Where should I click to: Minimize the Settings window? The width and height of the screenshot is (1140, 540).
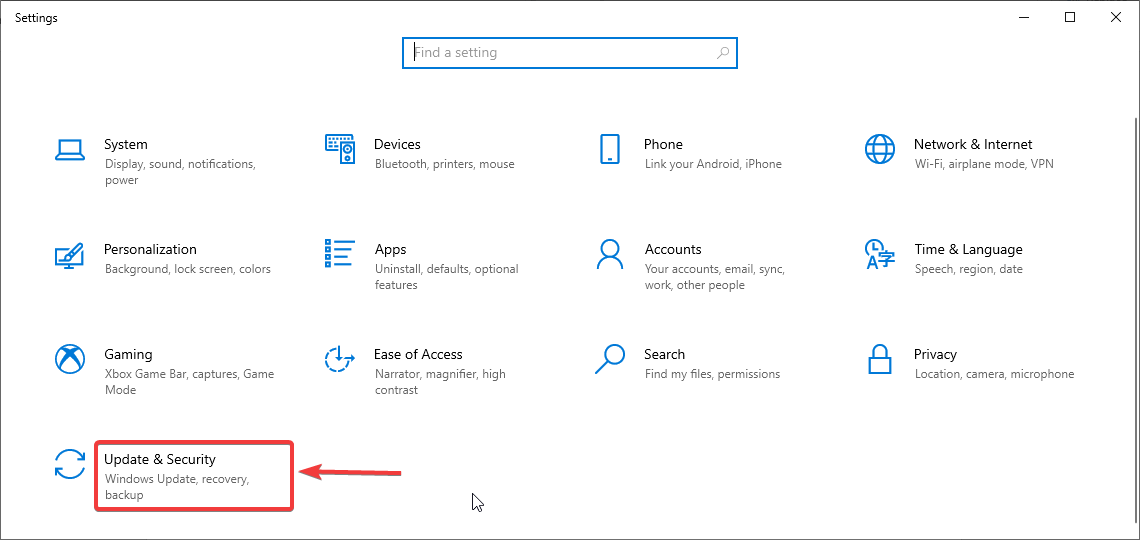click(x=1024, y=17)
